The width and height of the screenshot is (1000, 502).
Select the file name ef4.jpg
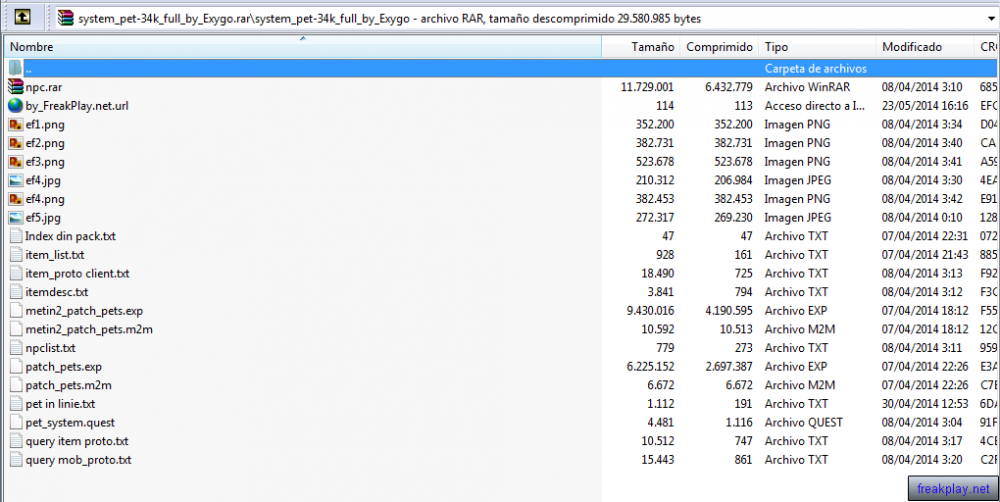pyautogui.click(x=43, y=181)
